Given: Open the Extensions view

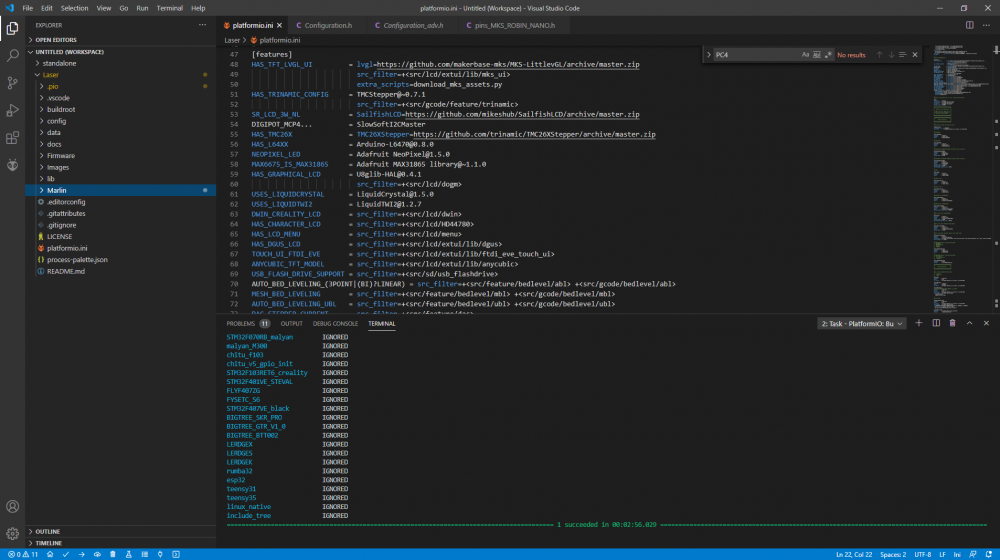Looking at the screenshot, I should [12, 137].
